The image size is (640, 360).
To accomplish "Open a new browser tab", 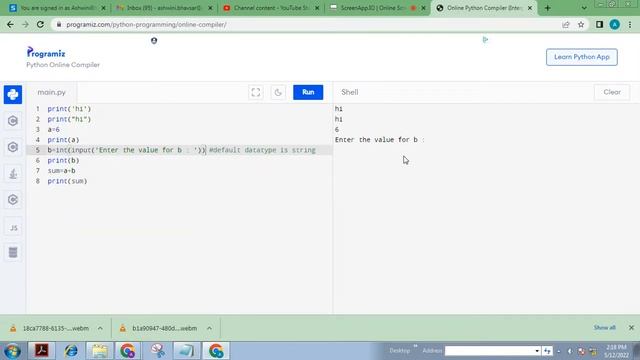I will (548, 8).
